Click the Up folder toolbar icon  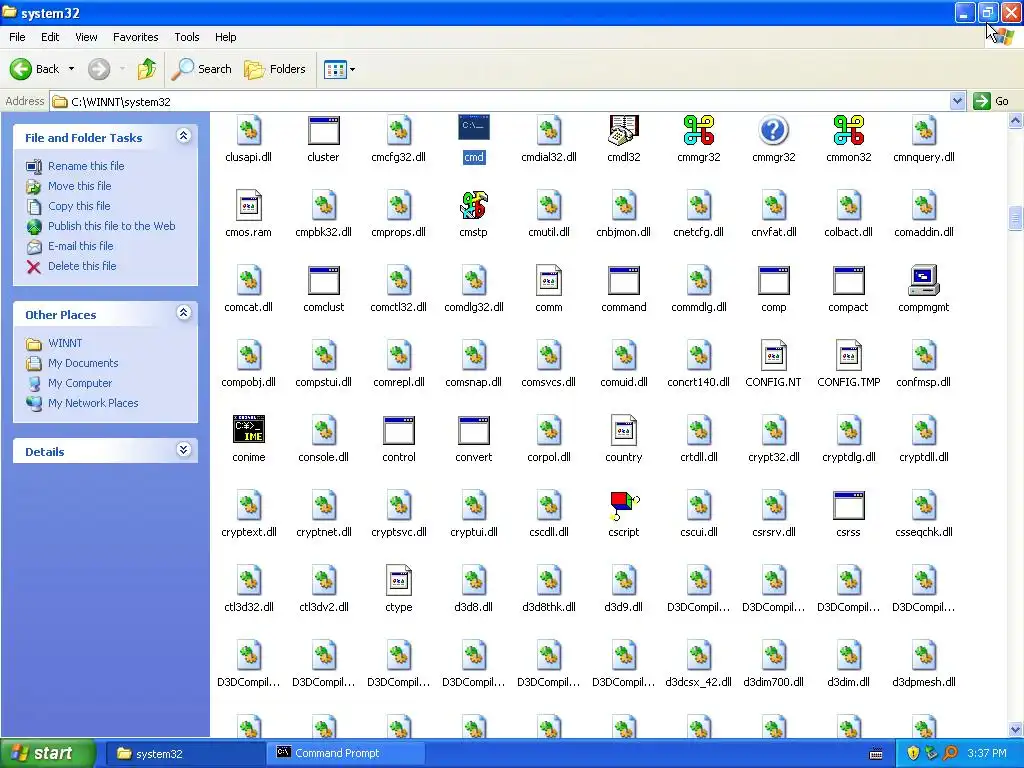pos(147,69)
